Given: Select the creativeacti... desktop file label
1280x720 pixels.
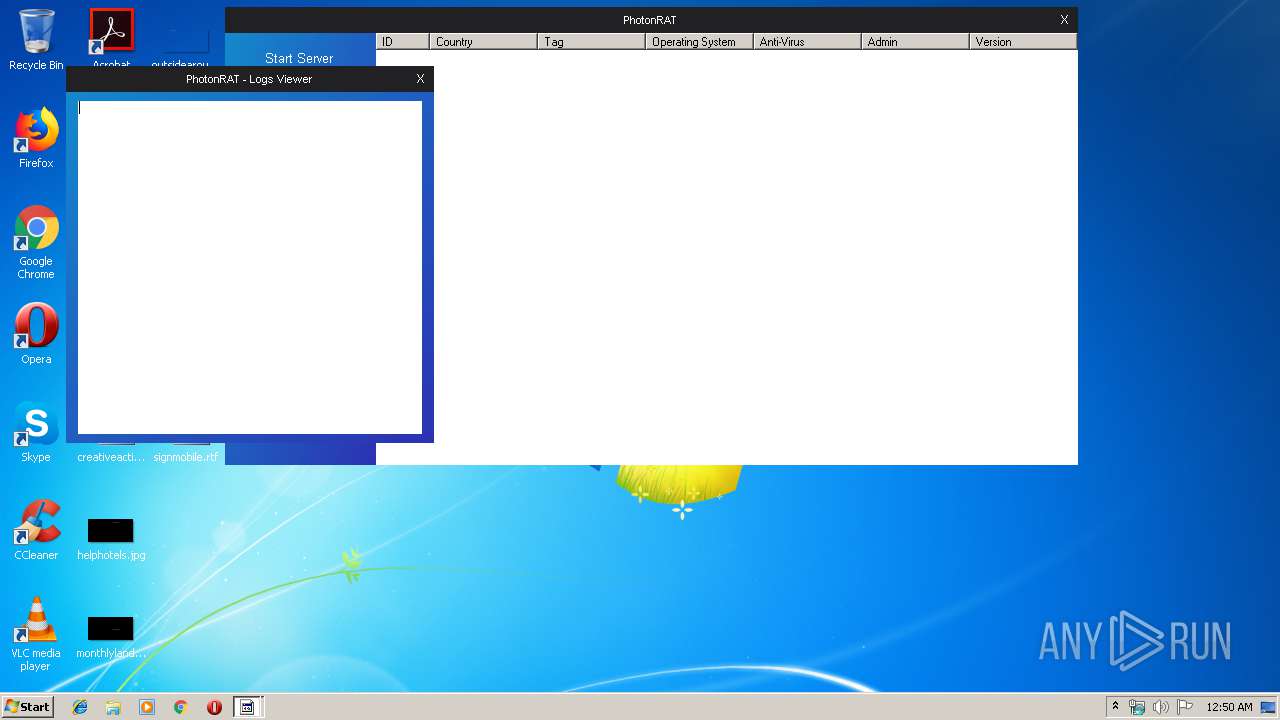Looking at the screenshot, I should click(x=111, y=457).
